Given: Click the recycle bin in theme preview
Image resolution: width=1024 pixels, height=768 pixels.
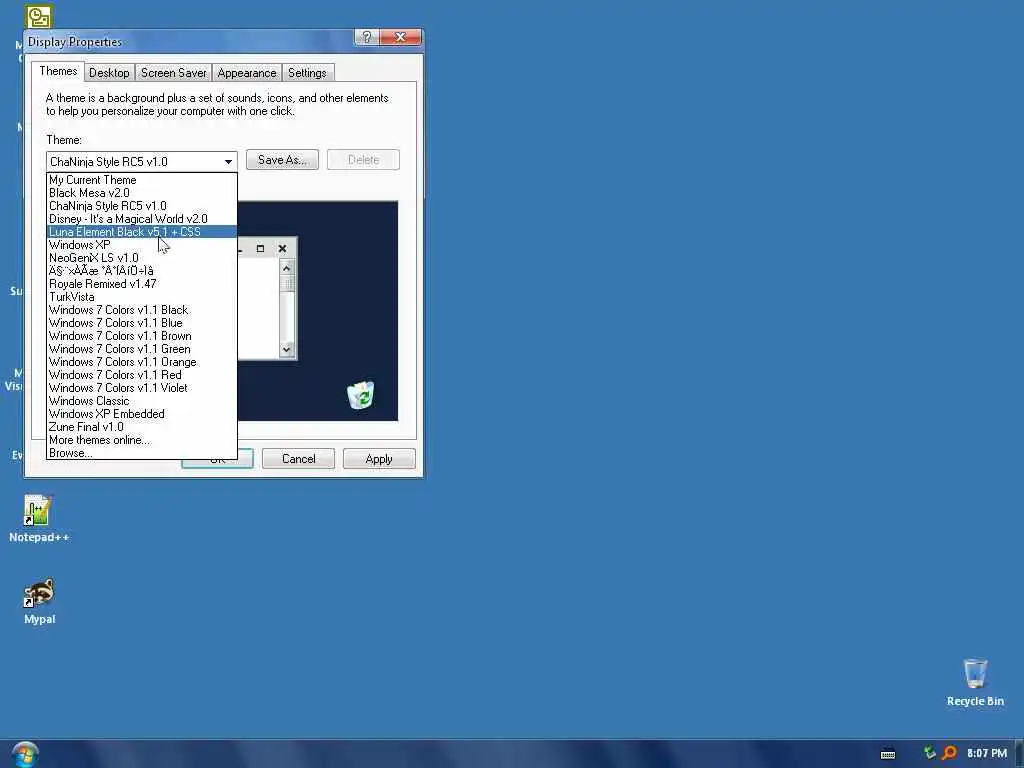Looking at the screenshot, I should pos(360,394).
